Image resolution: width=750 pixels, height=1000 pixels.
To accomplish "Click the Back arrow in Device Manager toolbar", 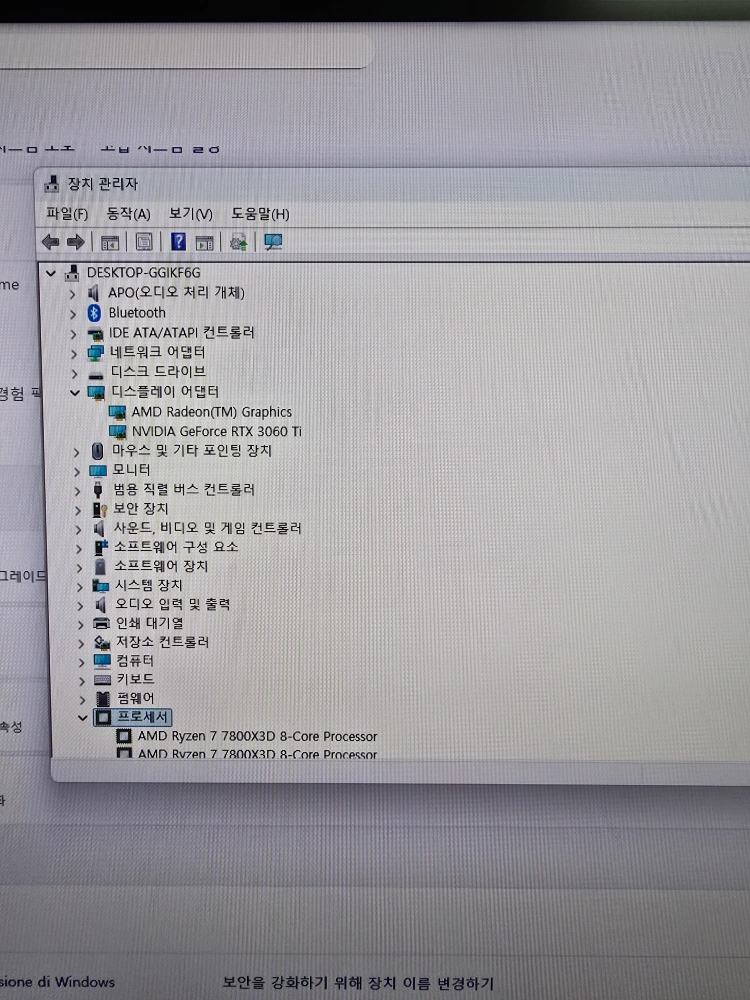I will tap(50, 242).
